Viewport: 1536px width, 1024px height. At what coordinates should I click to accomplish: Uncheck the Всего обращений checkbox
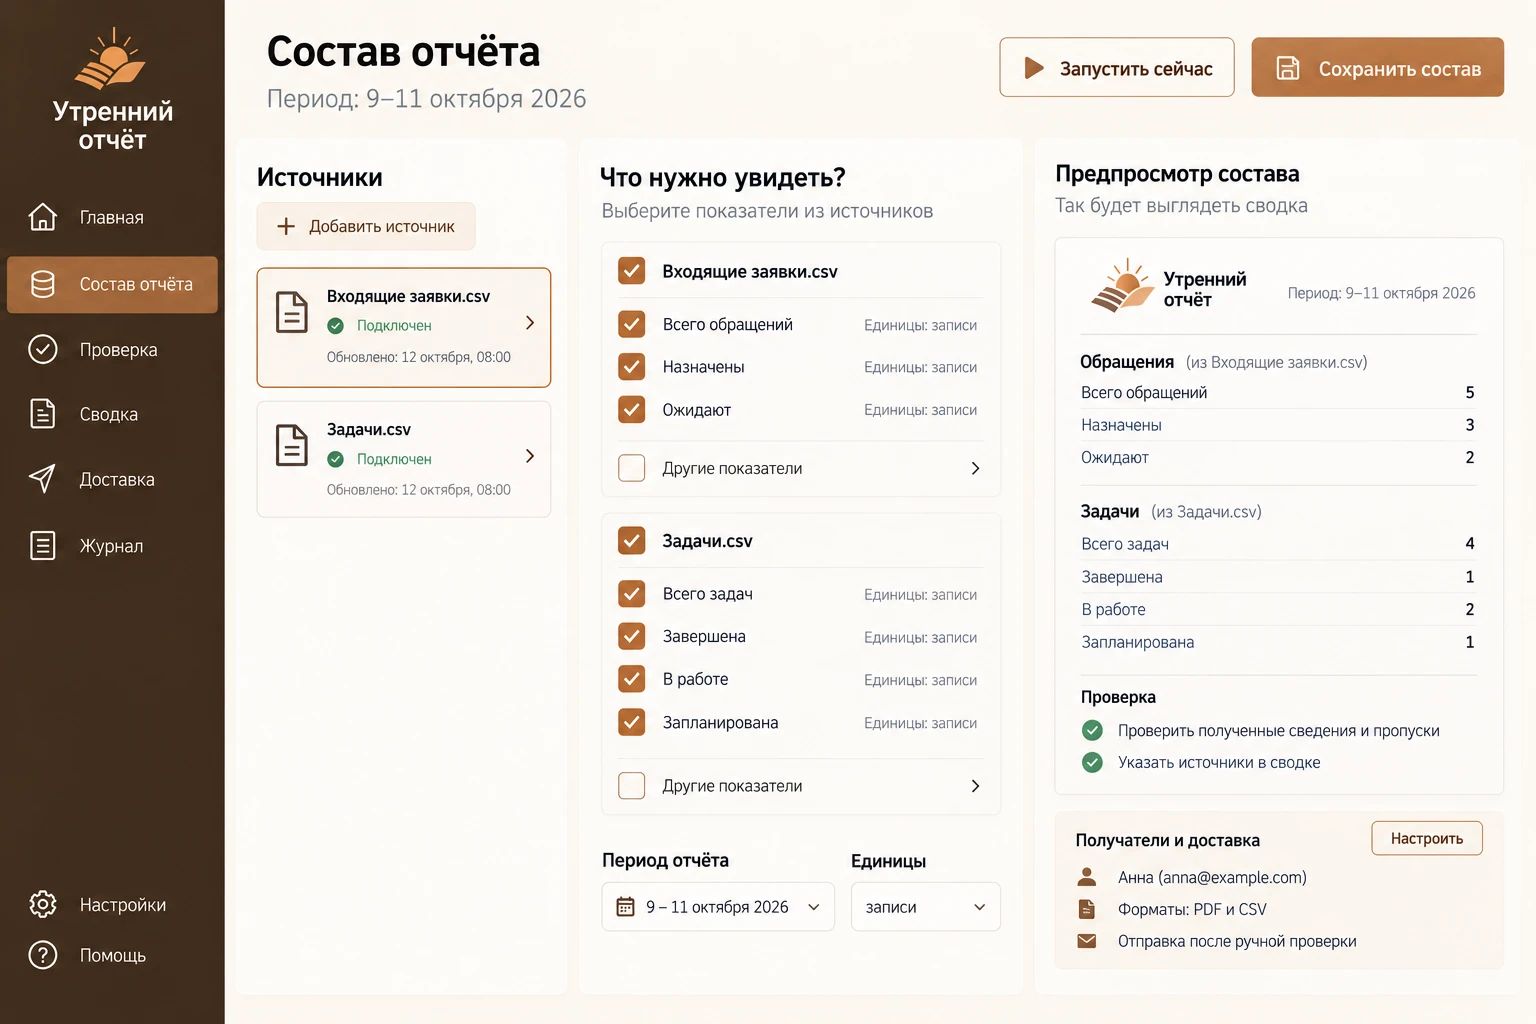(x=631, y=324)
